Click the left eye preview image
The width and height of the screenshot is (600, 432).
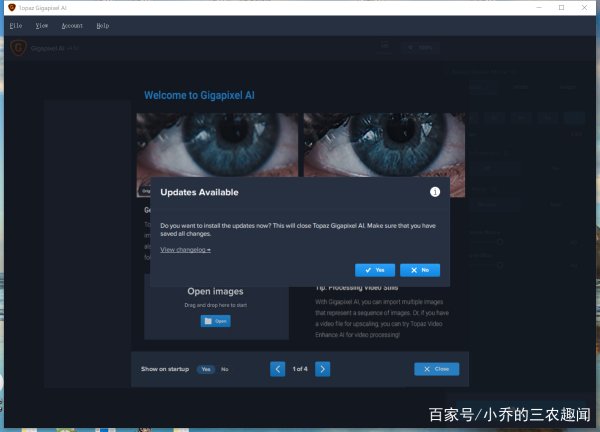click(x=217, y=150)
